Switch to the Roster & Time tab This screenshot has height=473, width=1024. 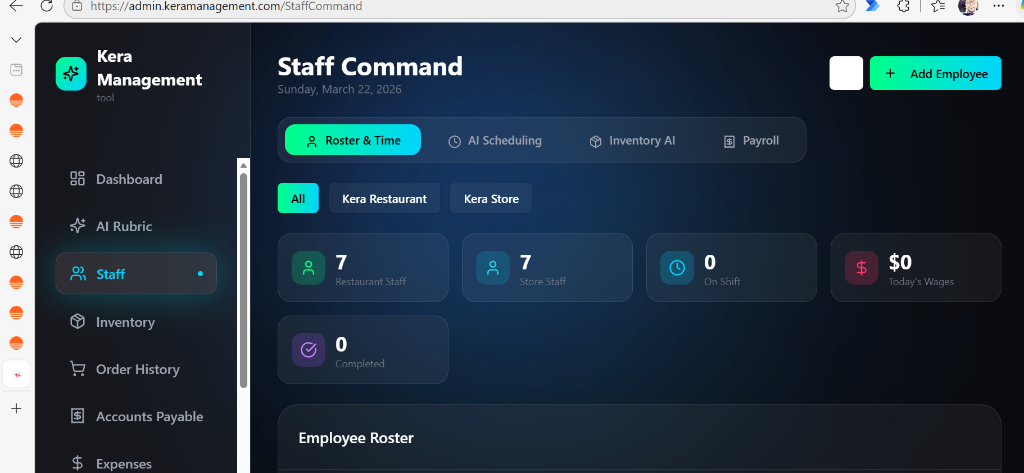click(353, 140)
